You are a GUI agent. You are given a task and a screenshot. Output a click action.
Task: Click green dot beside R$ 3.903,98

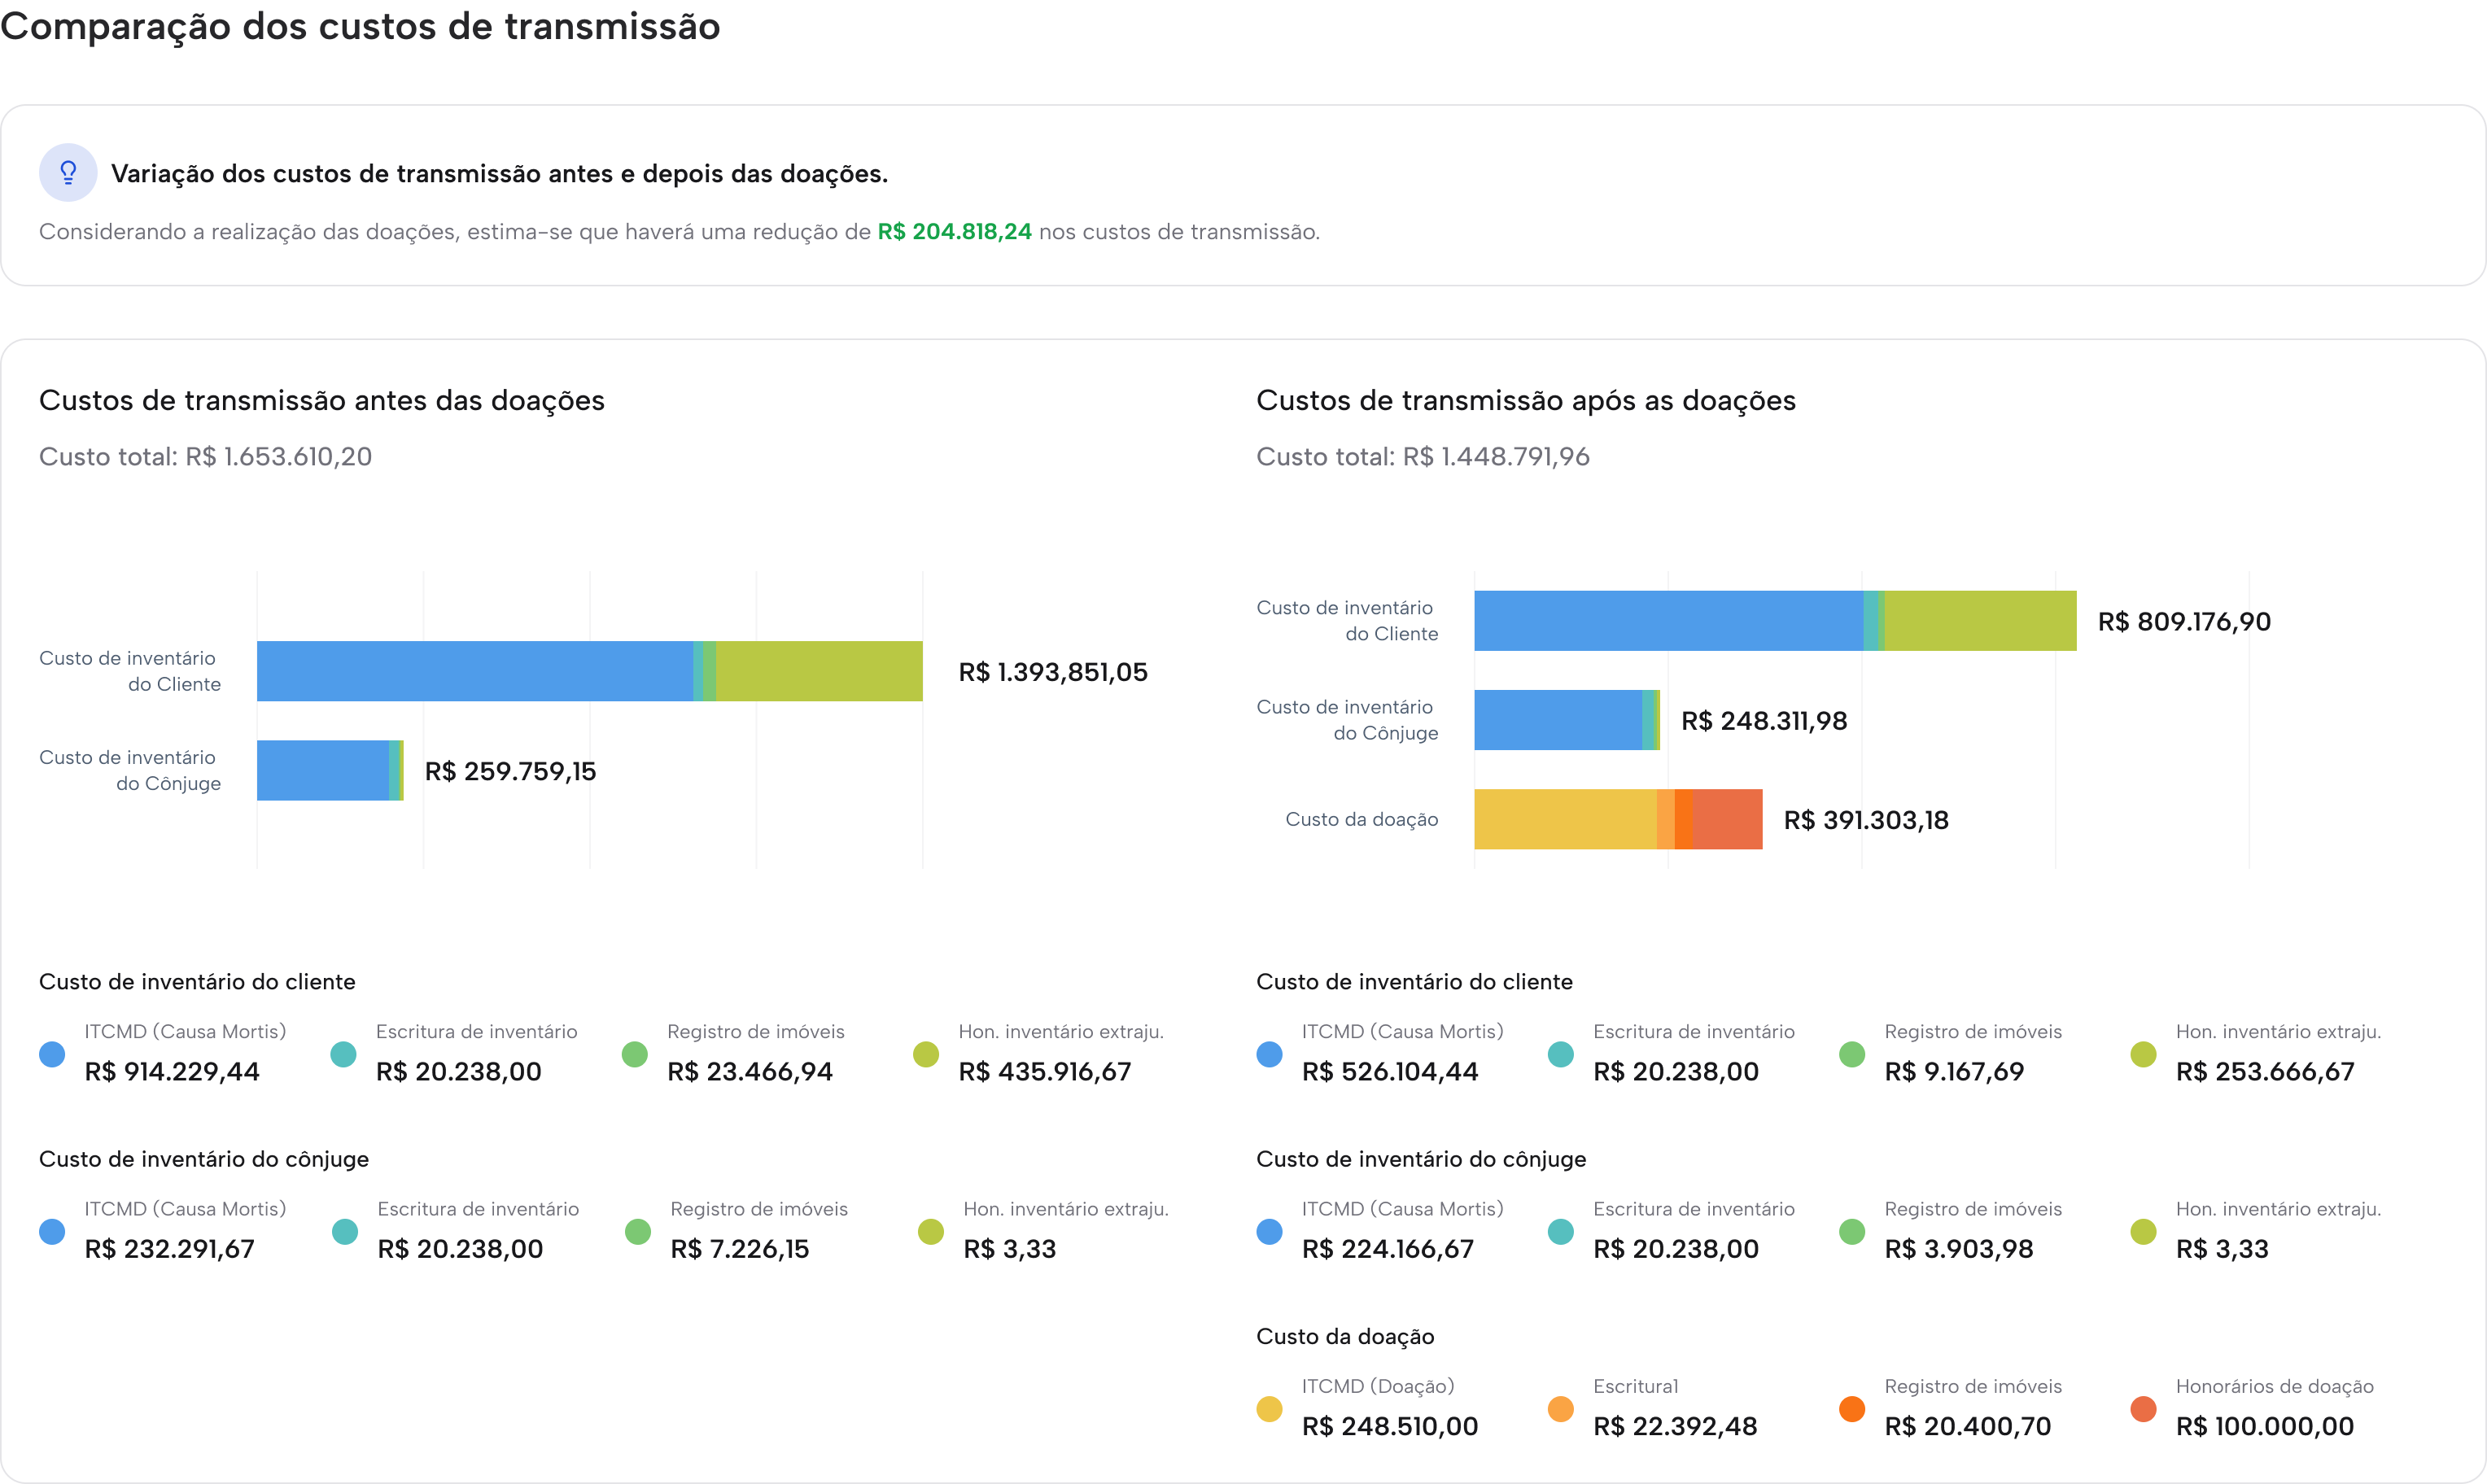coord(1852,1231)
